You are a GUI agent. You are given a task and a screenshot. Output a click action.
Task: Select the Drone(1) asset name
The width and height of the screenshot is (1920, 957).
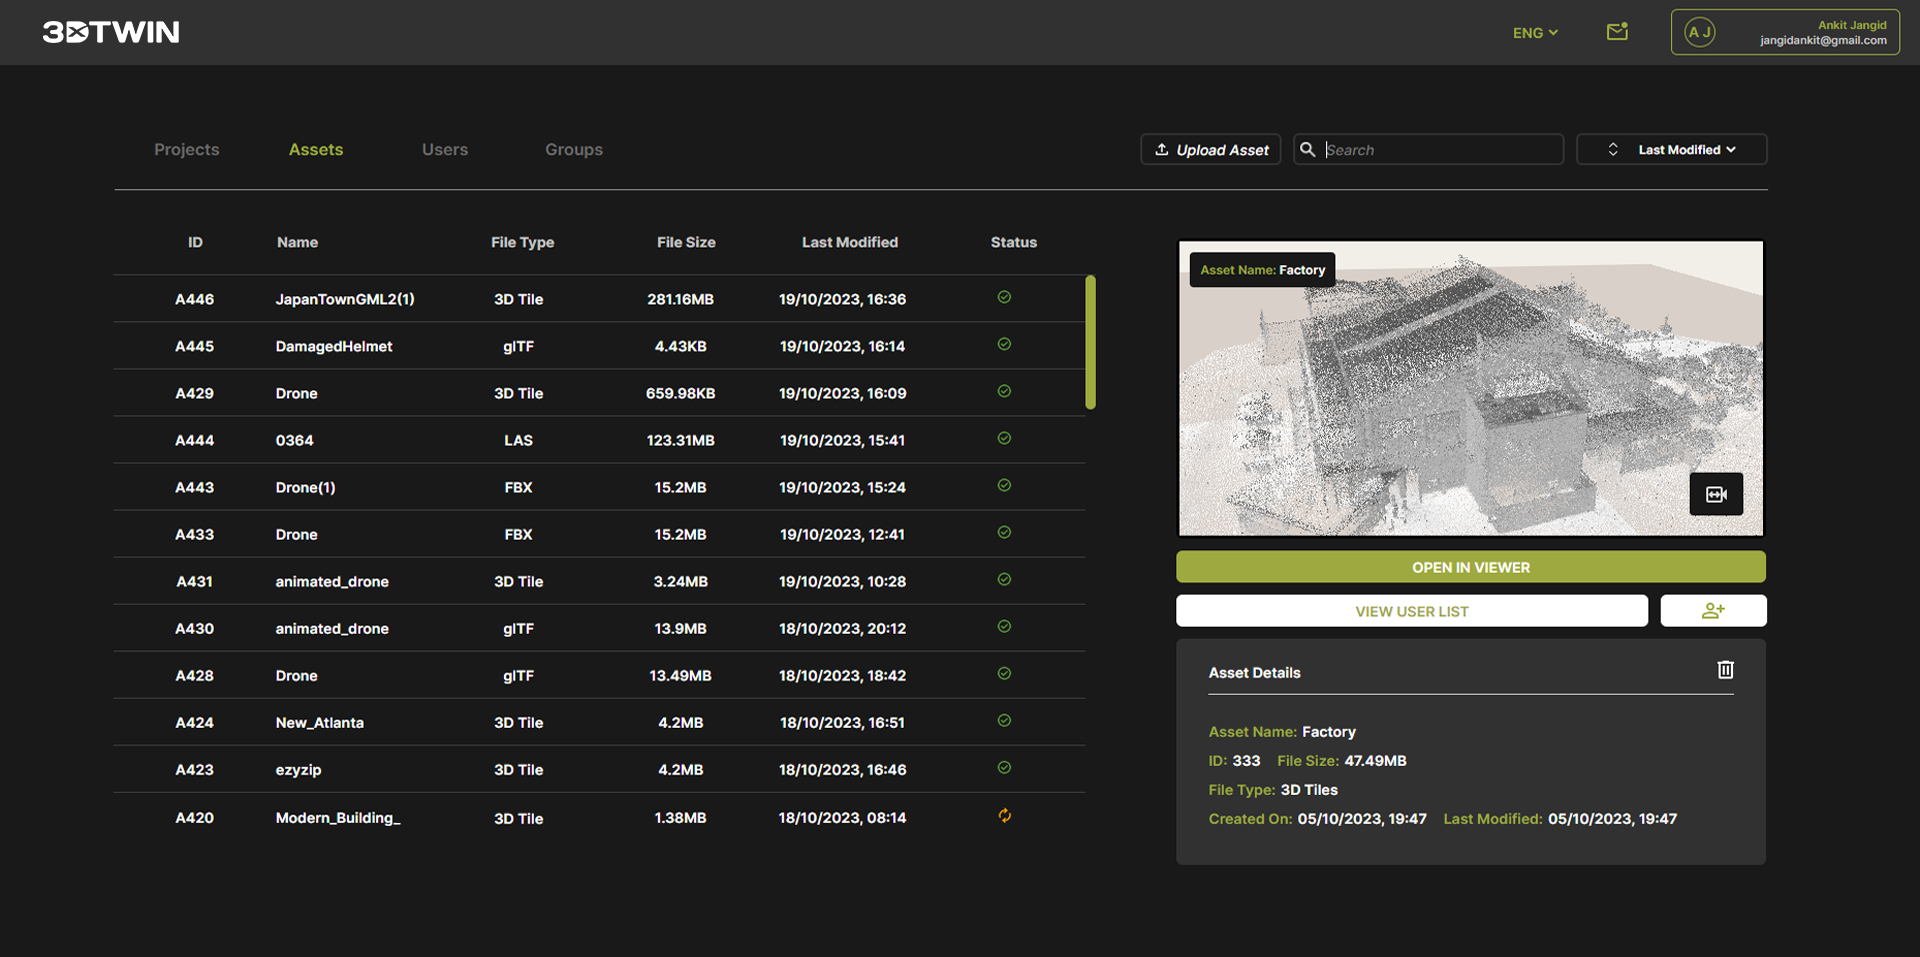(x=306, y=487)
